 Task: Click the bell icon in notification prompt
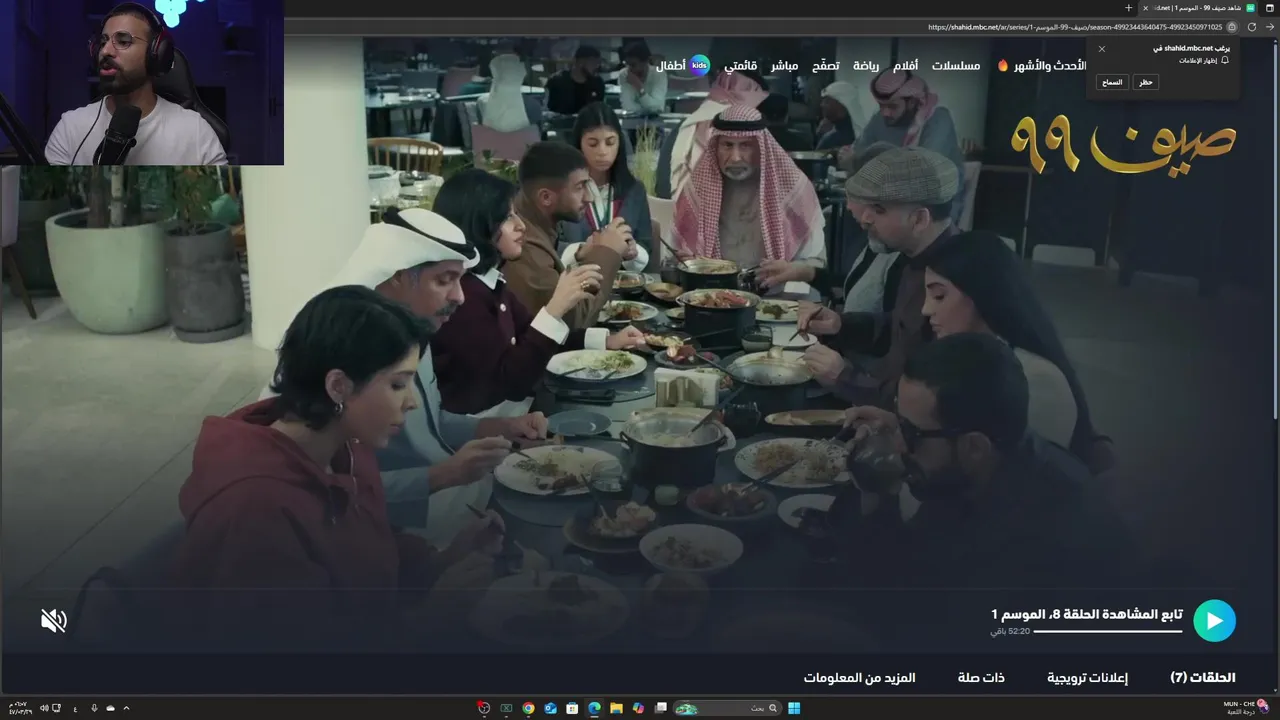pos(1225,60)
